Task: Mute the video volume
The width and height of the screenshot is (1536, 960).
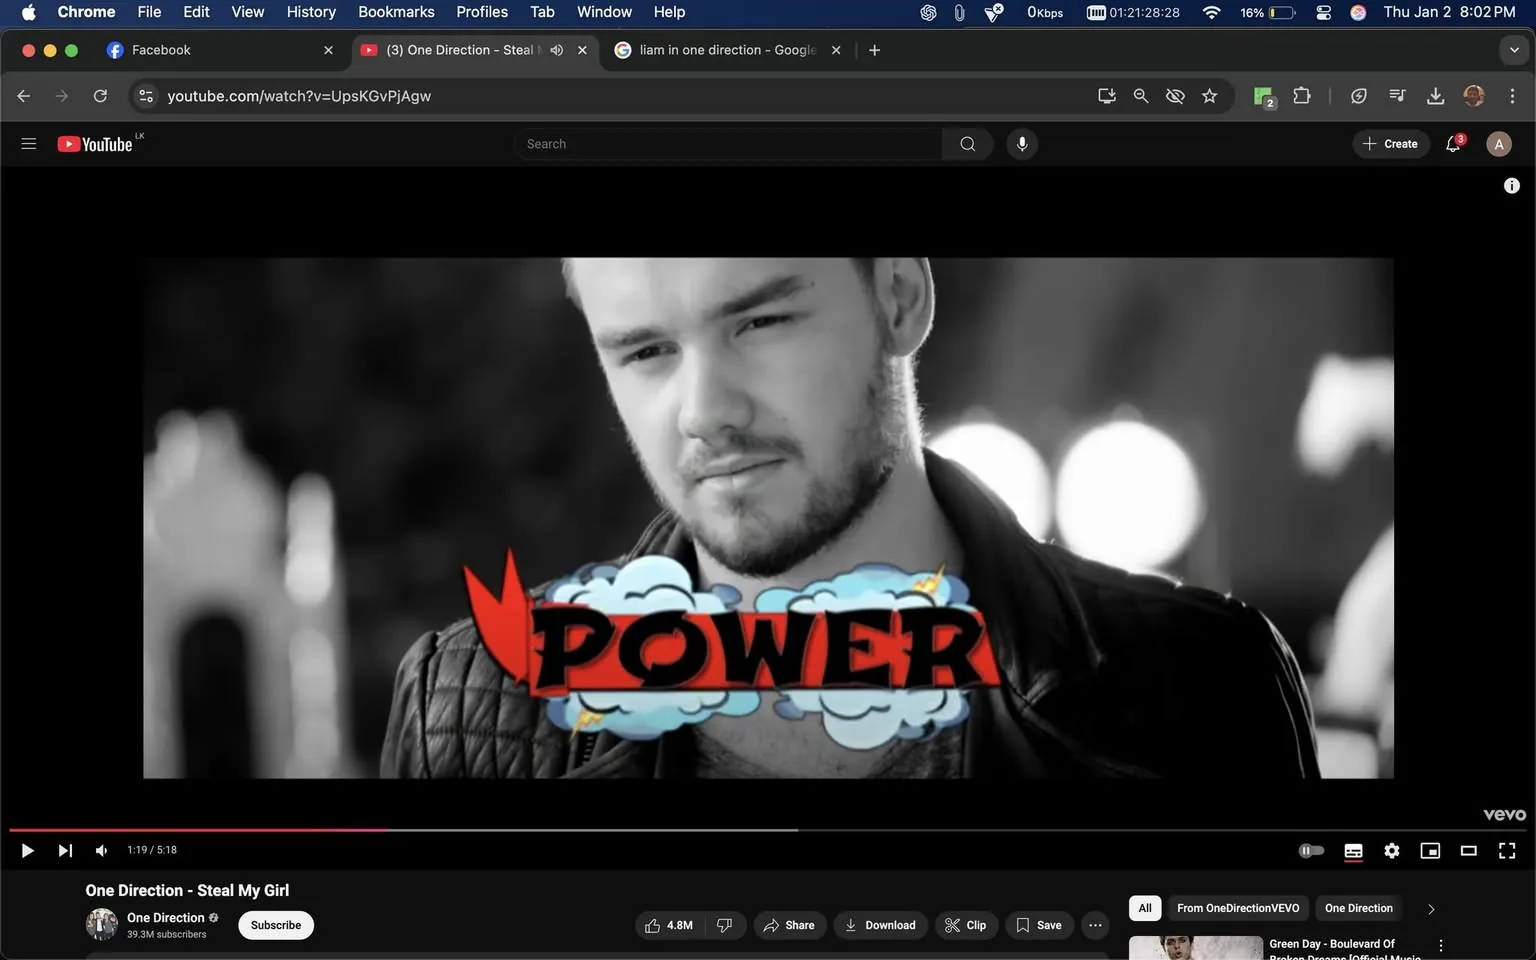Action: (x=101, y=851)
